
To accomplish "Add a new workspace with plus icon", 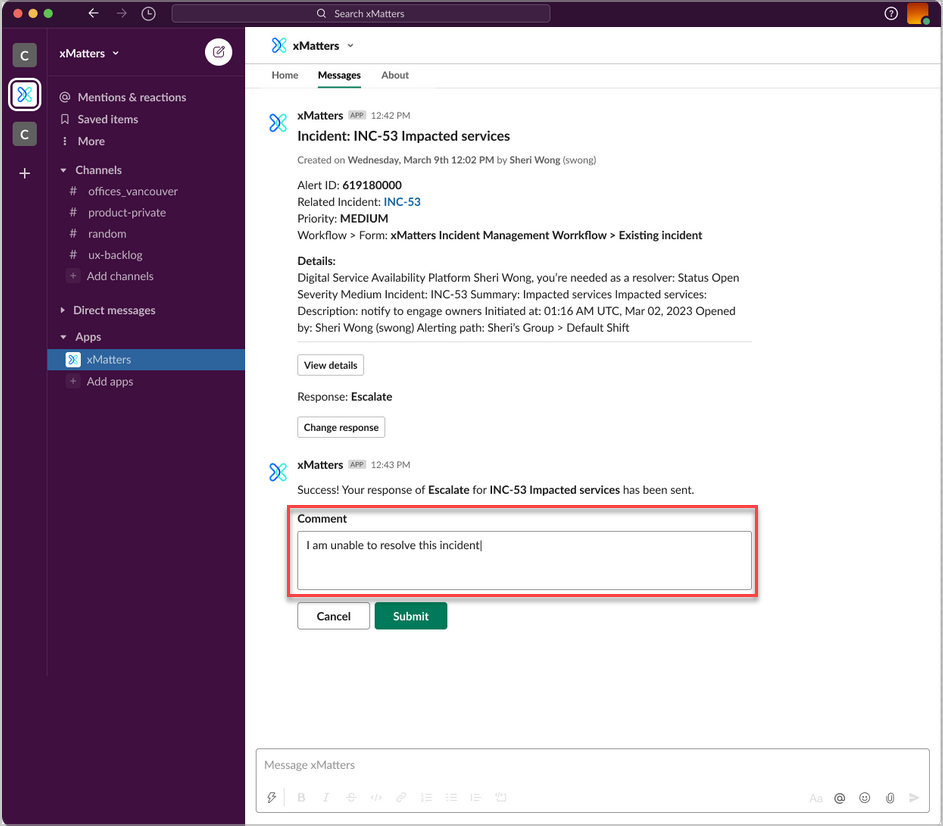I will [25, 173].
